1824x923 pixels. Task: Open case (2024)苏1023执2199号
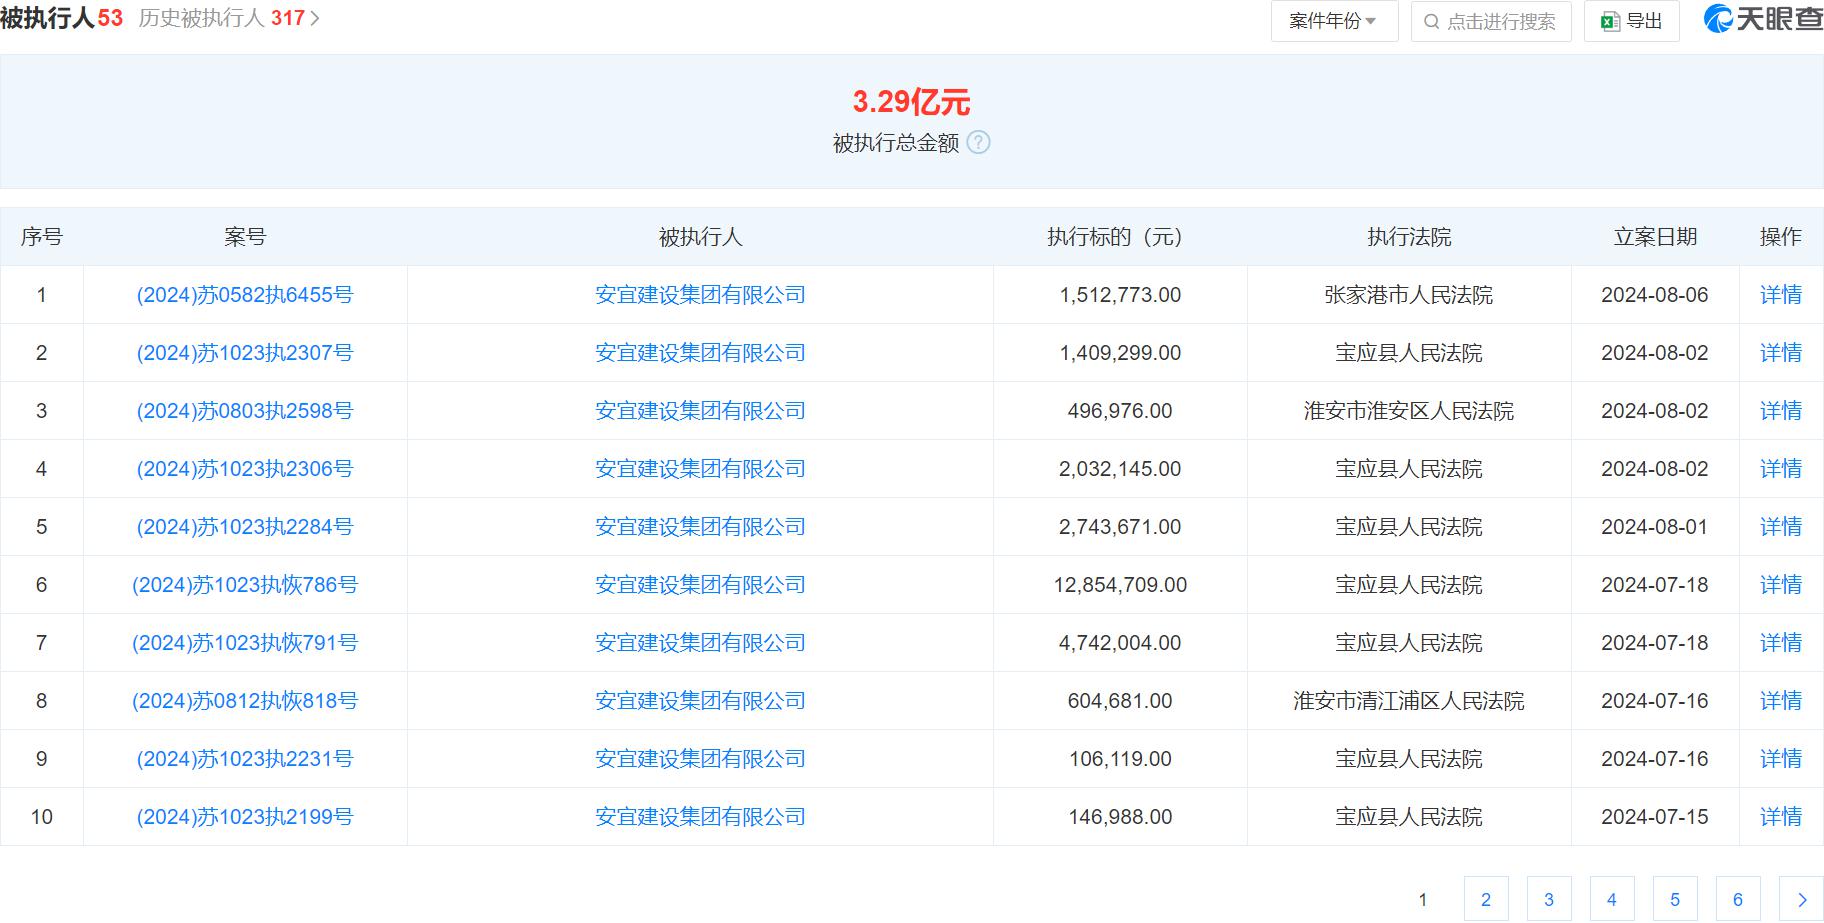[245, 817]
